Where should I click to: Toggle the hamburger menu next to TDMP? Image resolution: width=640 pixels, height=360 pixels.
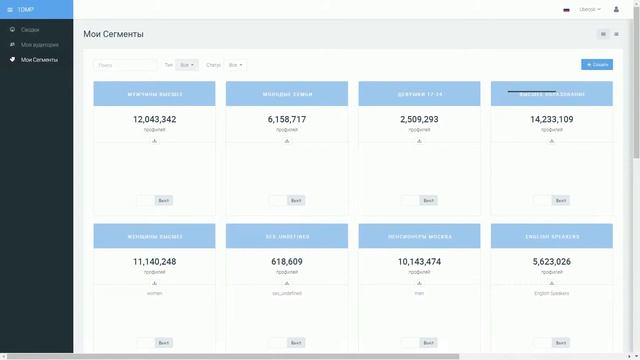[x=10, y=9]
